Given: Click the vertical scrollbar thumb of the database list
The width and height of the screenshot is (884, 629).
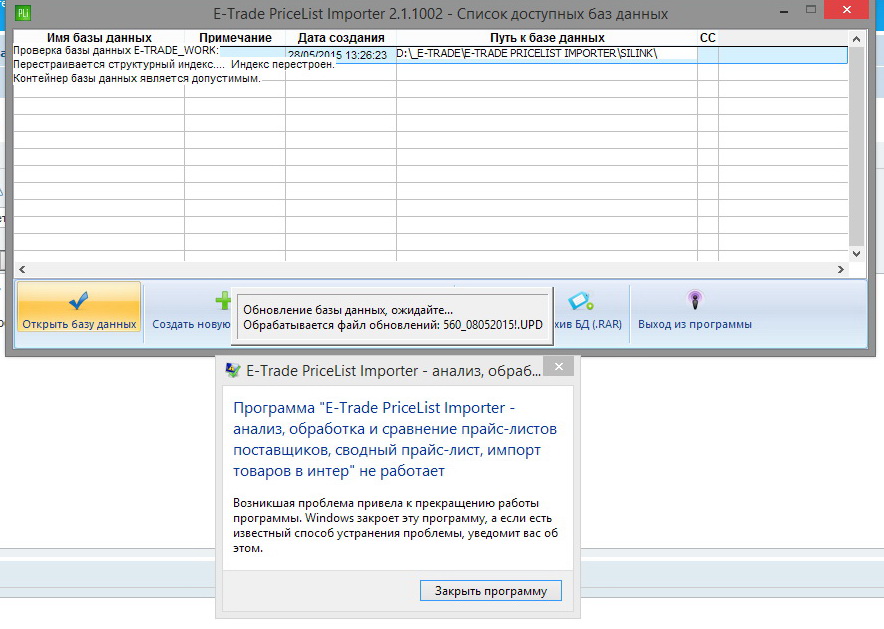Looking at the screenshot, I should tap(856, 147).
